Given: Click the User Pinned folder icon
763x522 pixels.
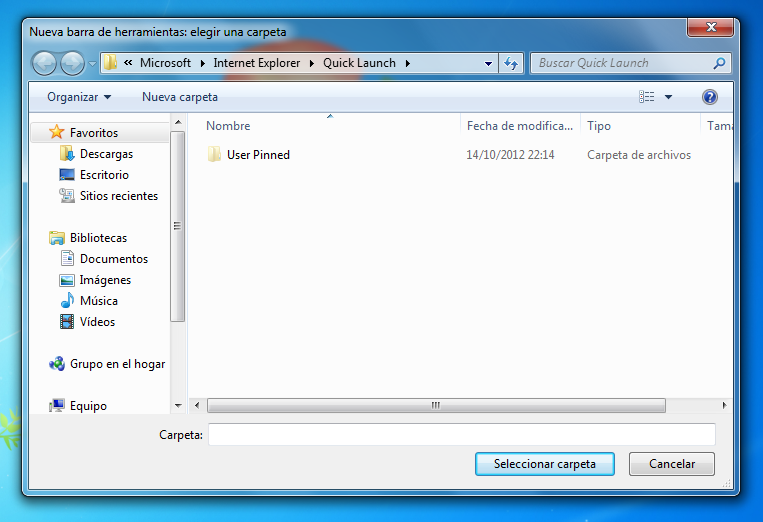Looking at the screenshot, I should 214,154.
